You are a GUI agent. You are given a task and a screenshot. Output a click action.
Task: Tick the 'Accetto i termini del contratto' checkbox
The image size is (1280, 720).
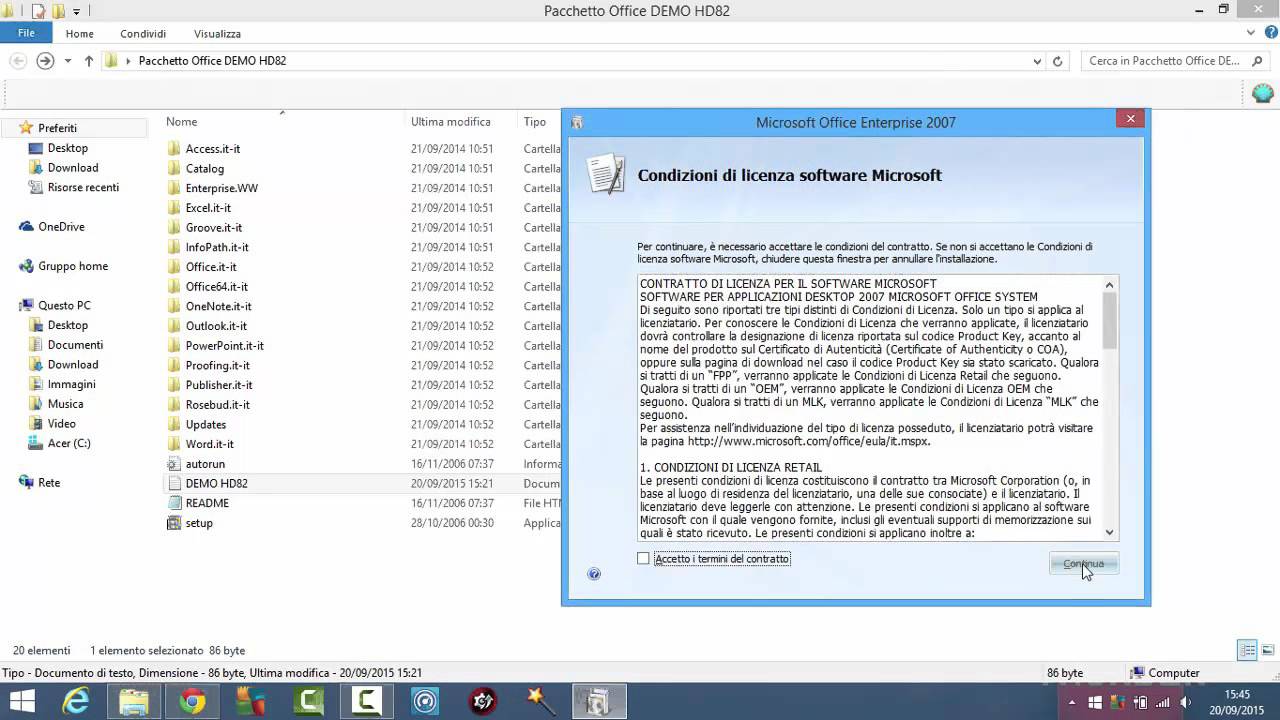coord(643,559)
